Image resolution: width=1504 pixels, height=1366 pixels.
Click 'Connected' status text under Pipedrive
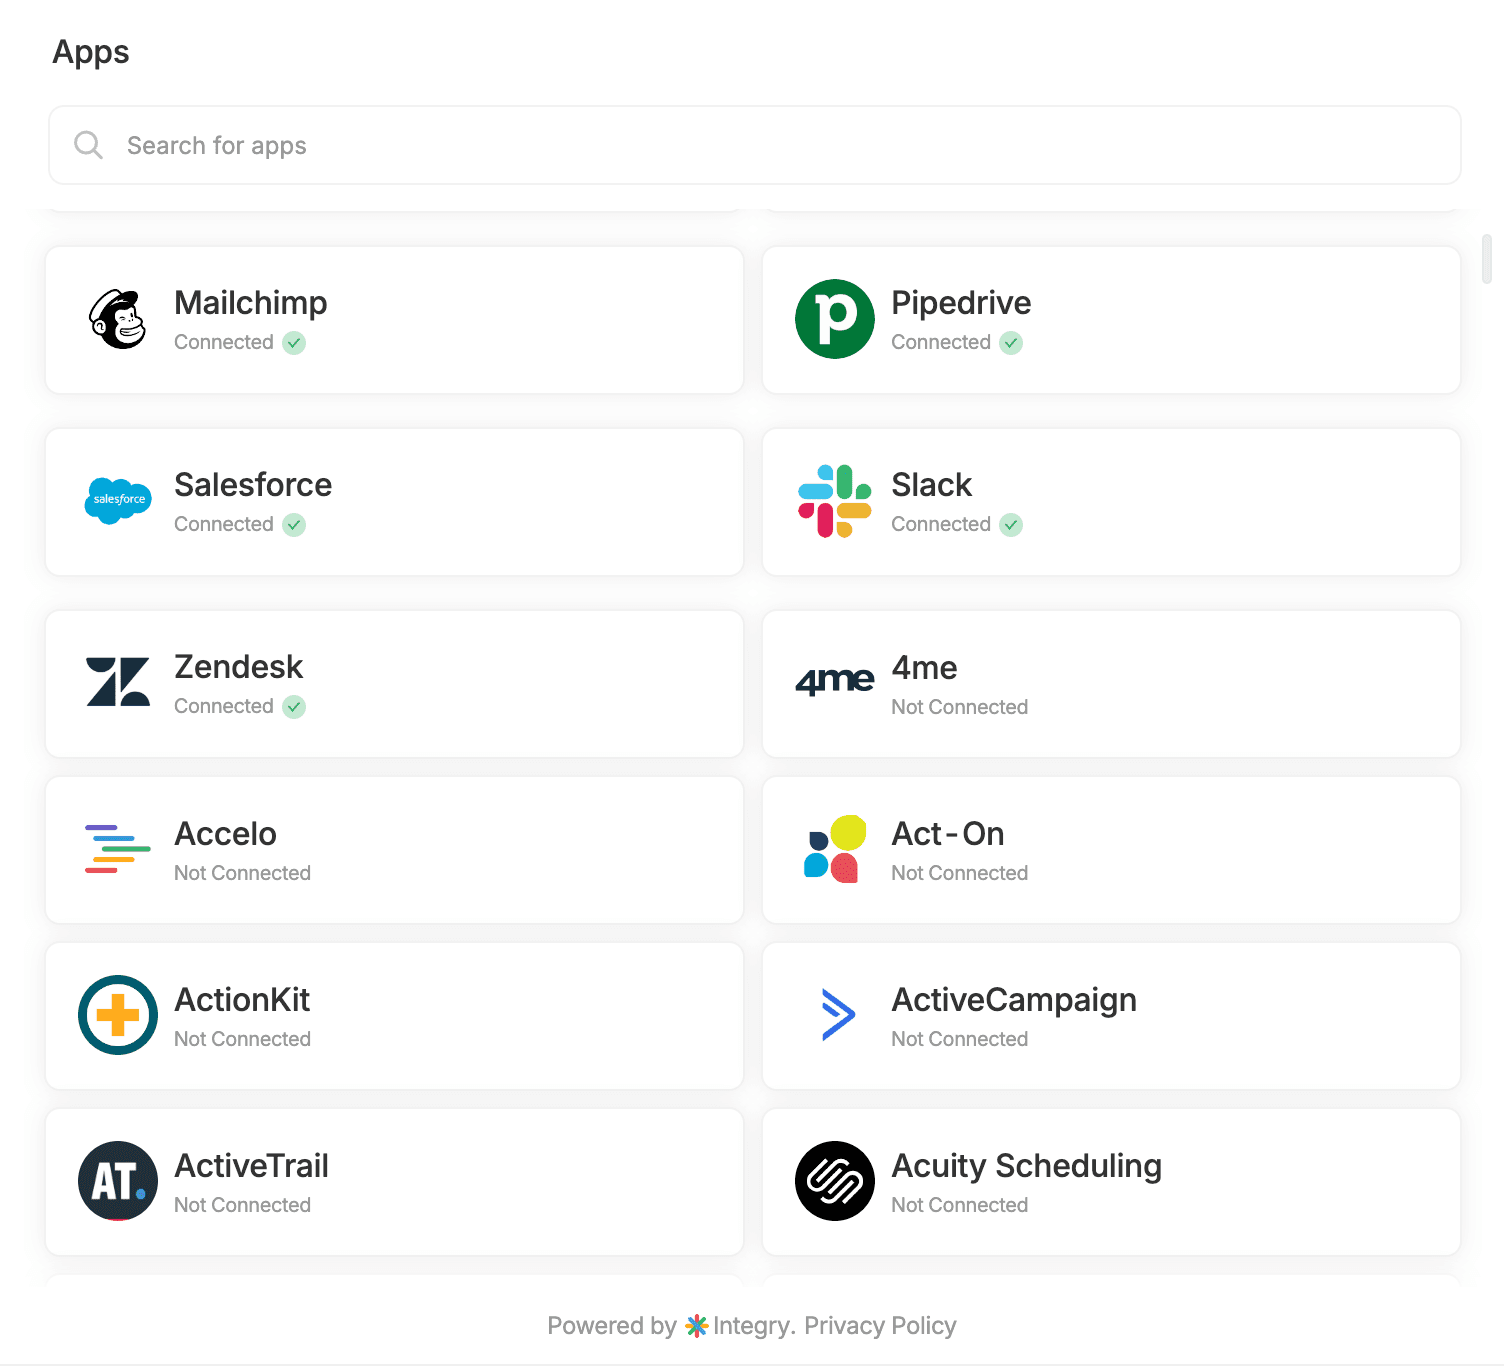(x=941, y=342)
